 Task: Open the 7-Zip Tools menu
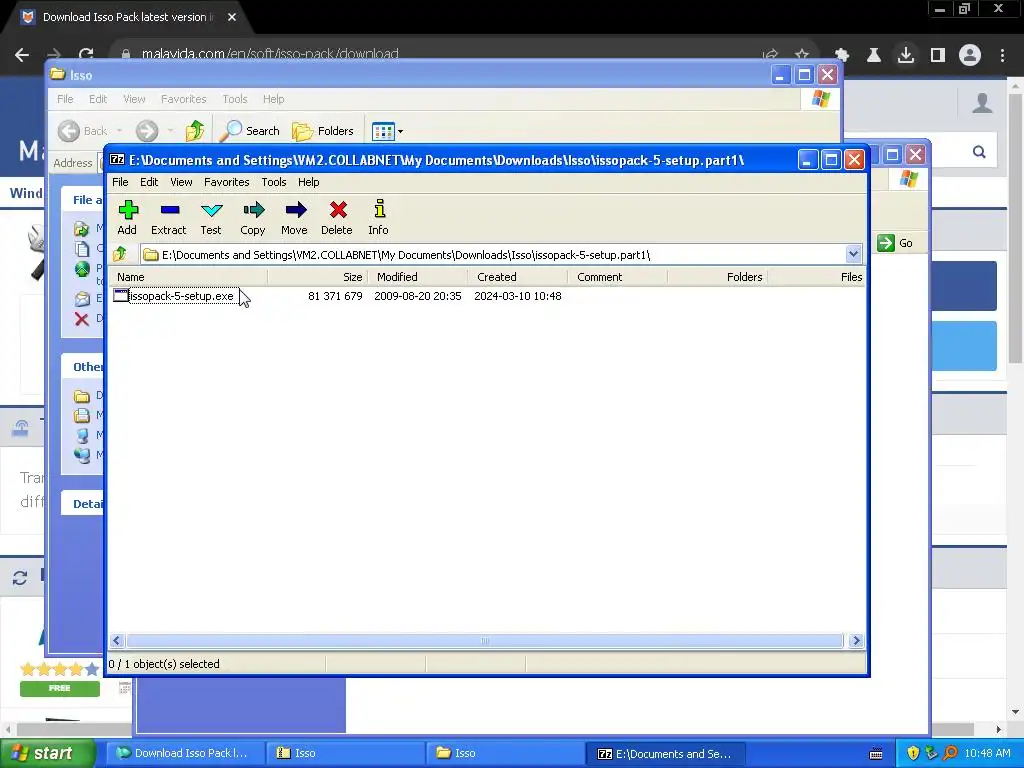point(274,182)
